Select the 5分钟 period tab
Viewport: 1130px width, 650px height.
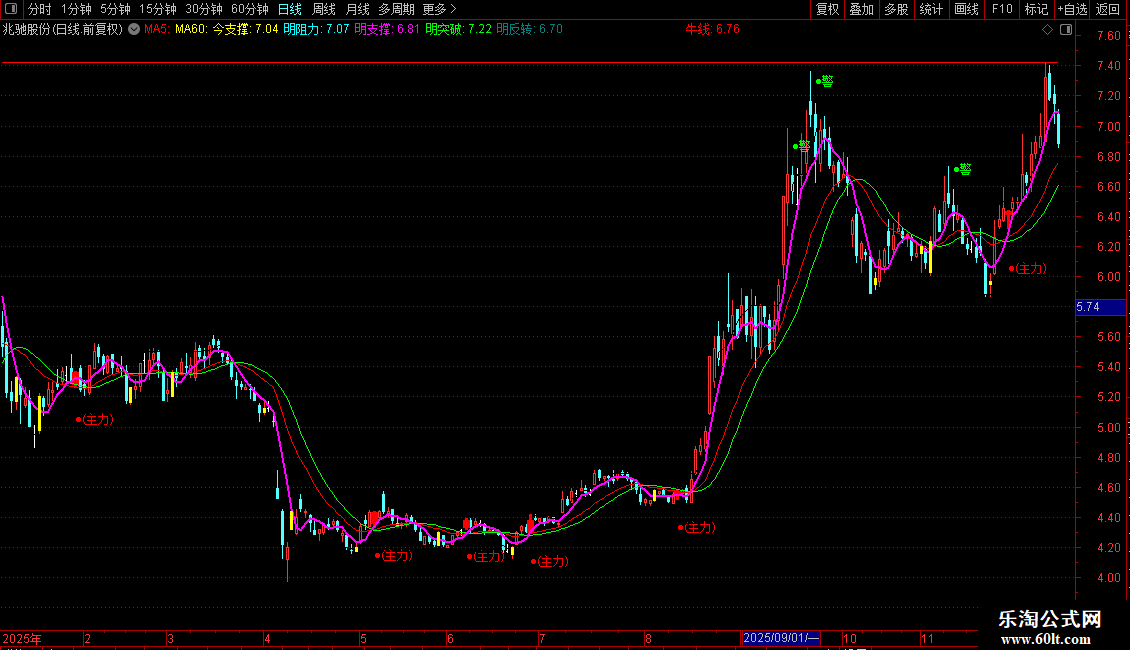115,9
